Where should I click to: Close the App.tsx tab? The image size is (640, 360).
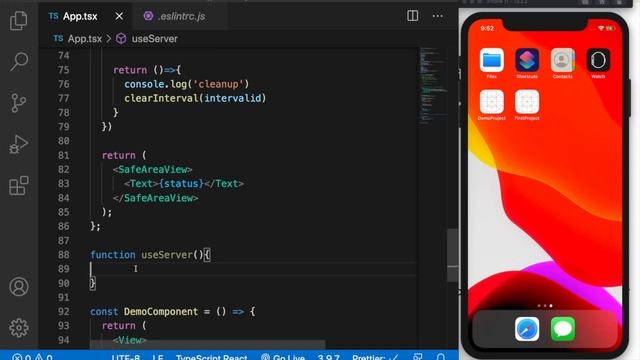click(119, 16)
